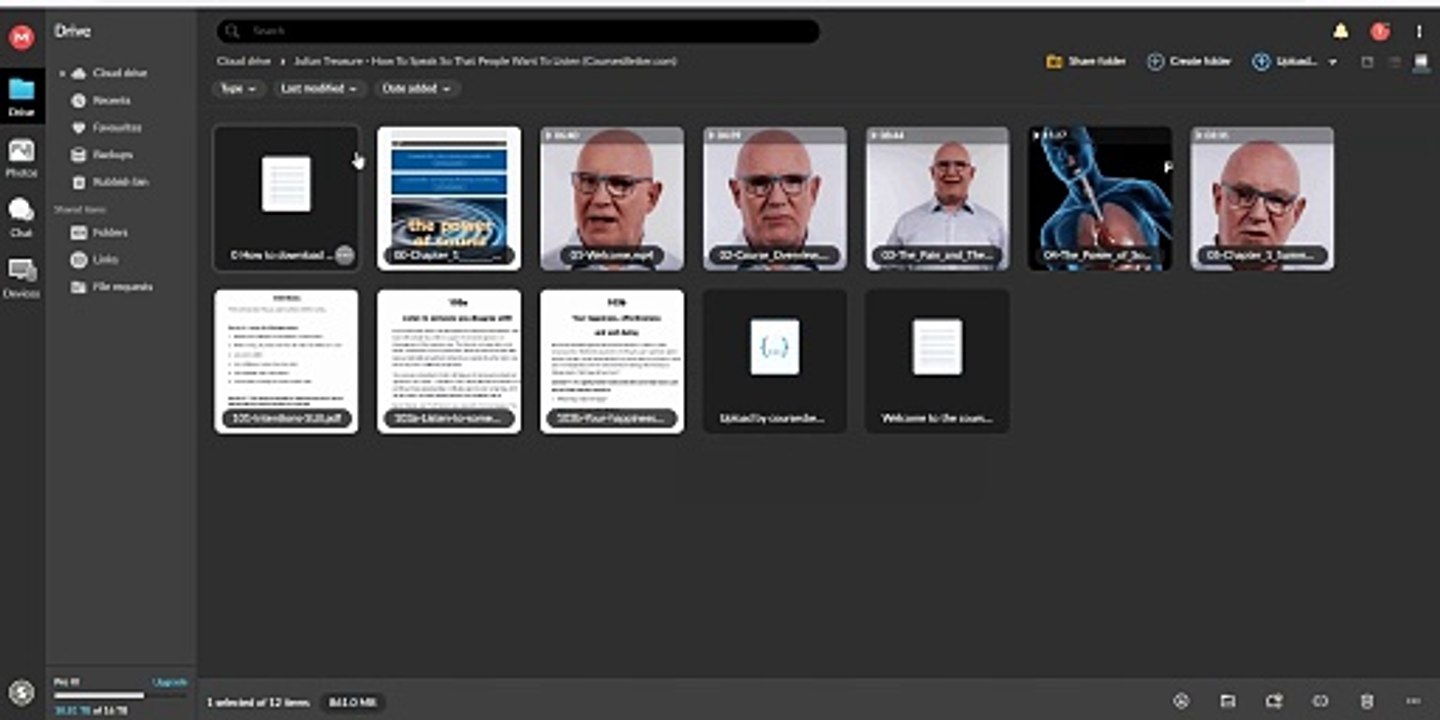1440x720 pixels.
Task: Click the Upload button
Action: 1285,61
